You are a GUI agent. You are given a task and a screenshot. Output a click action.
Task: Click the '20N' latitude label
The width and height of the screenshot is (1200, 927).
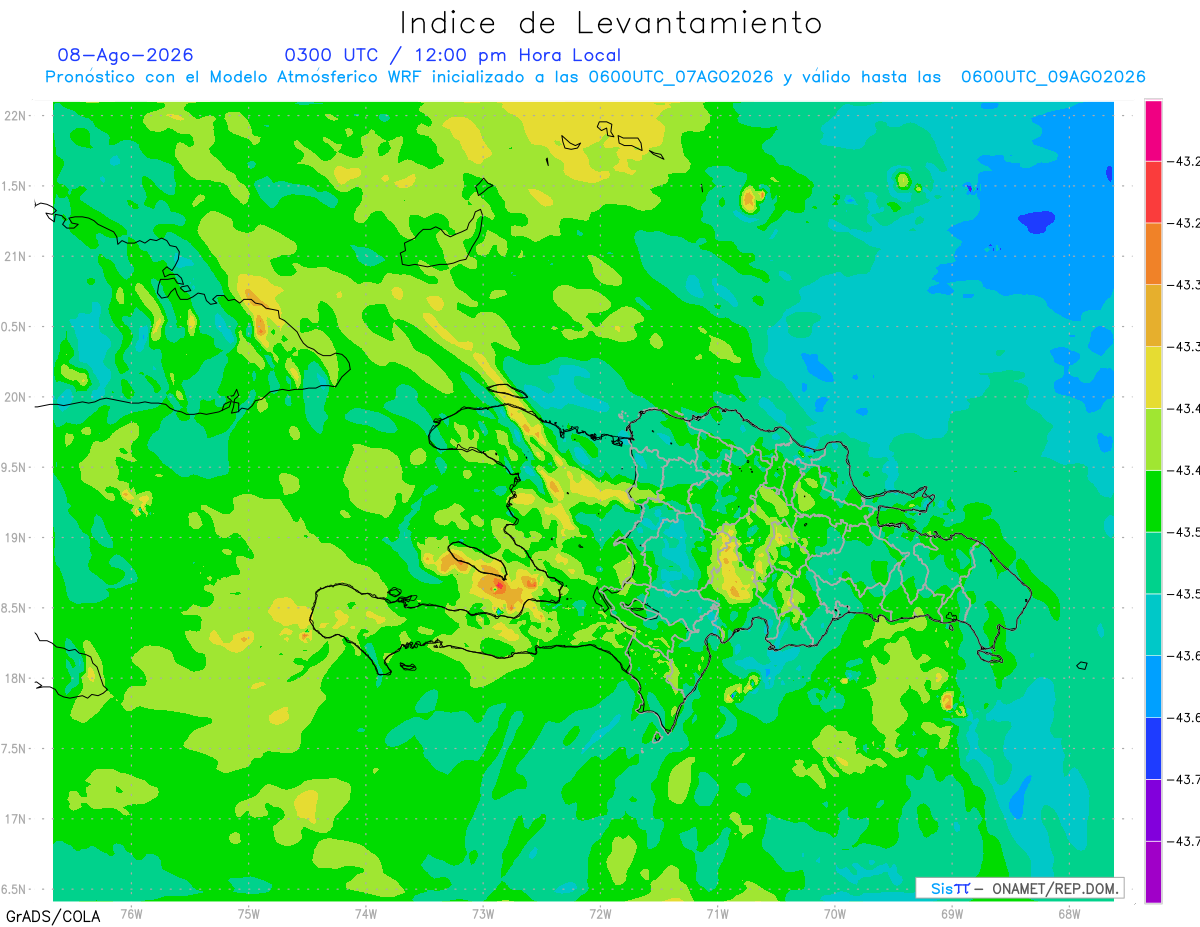tap(16, 397)
